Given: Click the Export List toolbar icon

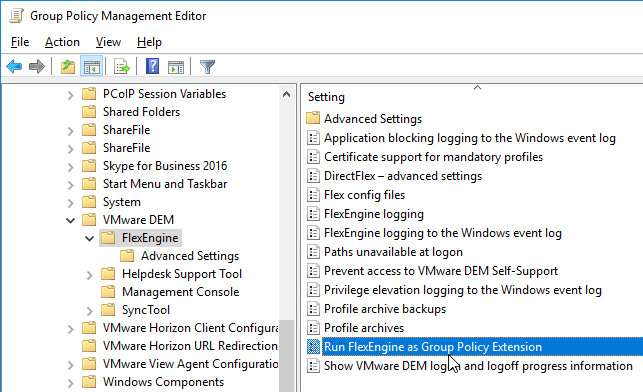Looking at the screenshot, I should point(121,66).
